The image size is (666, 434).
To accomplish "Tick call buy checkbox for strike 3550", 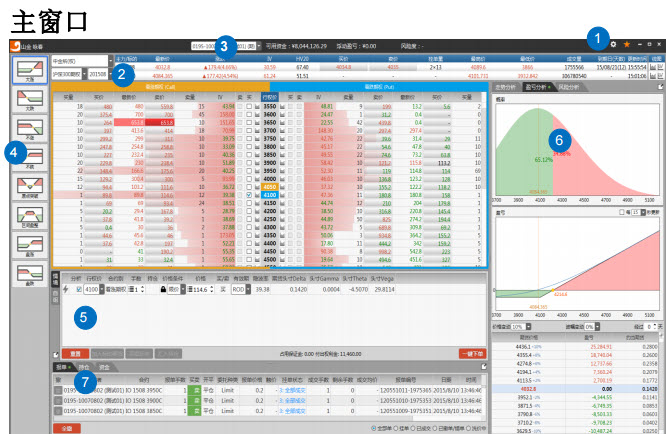I will click(x=249, y=107).
